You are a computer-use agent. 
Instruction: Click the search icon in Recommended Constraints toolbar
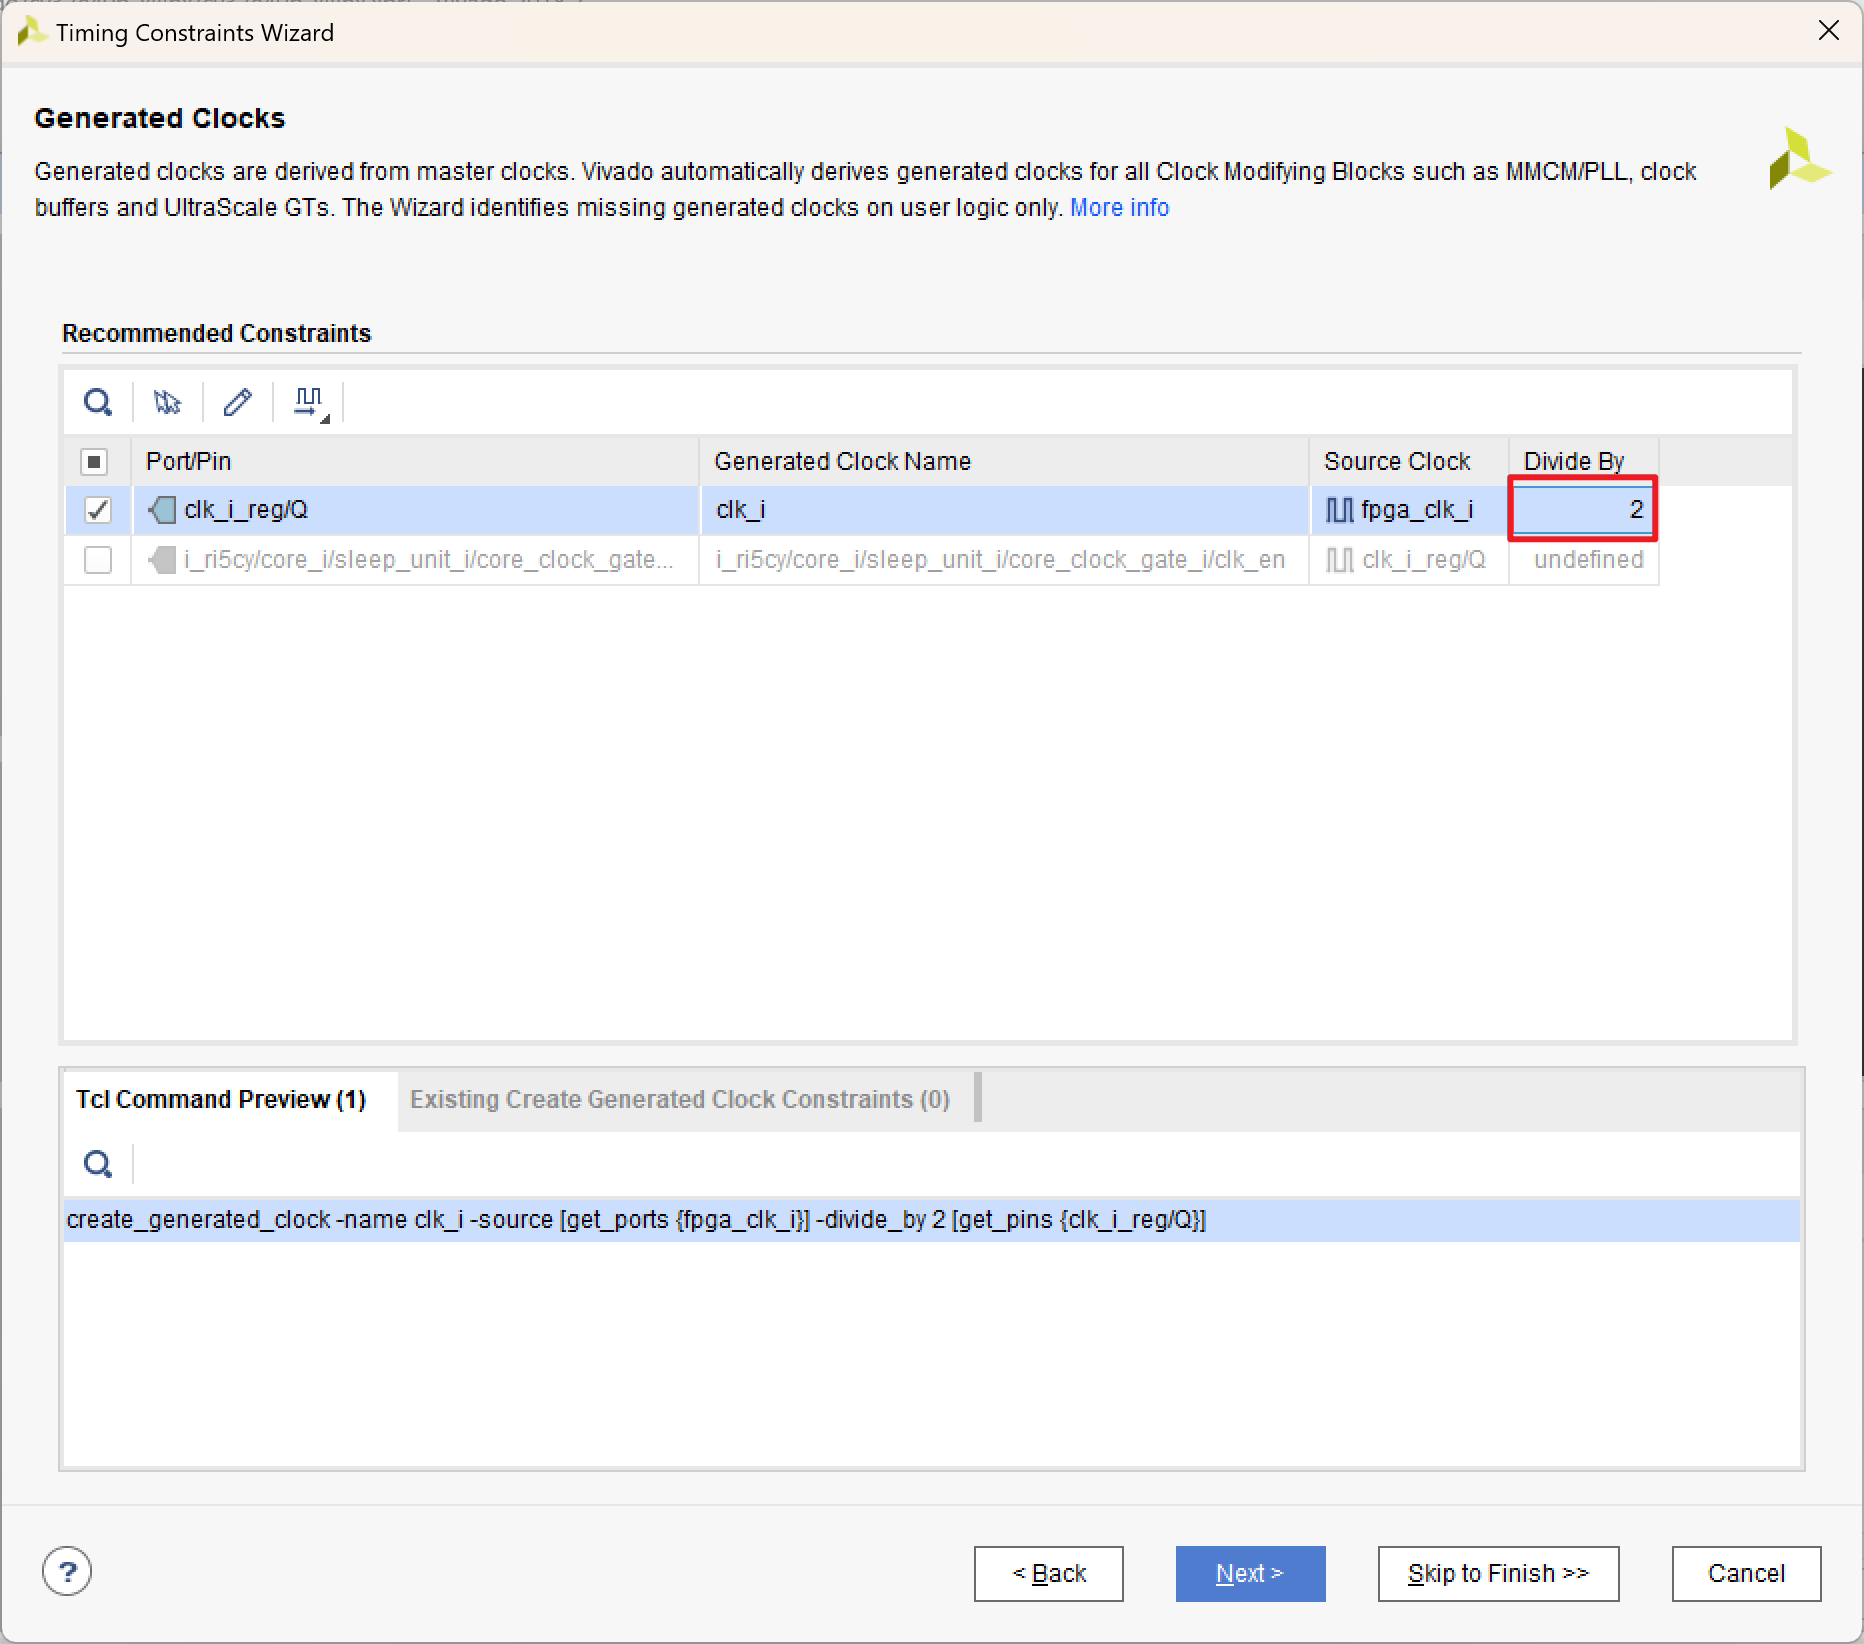98,402
